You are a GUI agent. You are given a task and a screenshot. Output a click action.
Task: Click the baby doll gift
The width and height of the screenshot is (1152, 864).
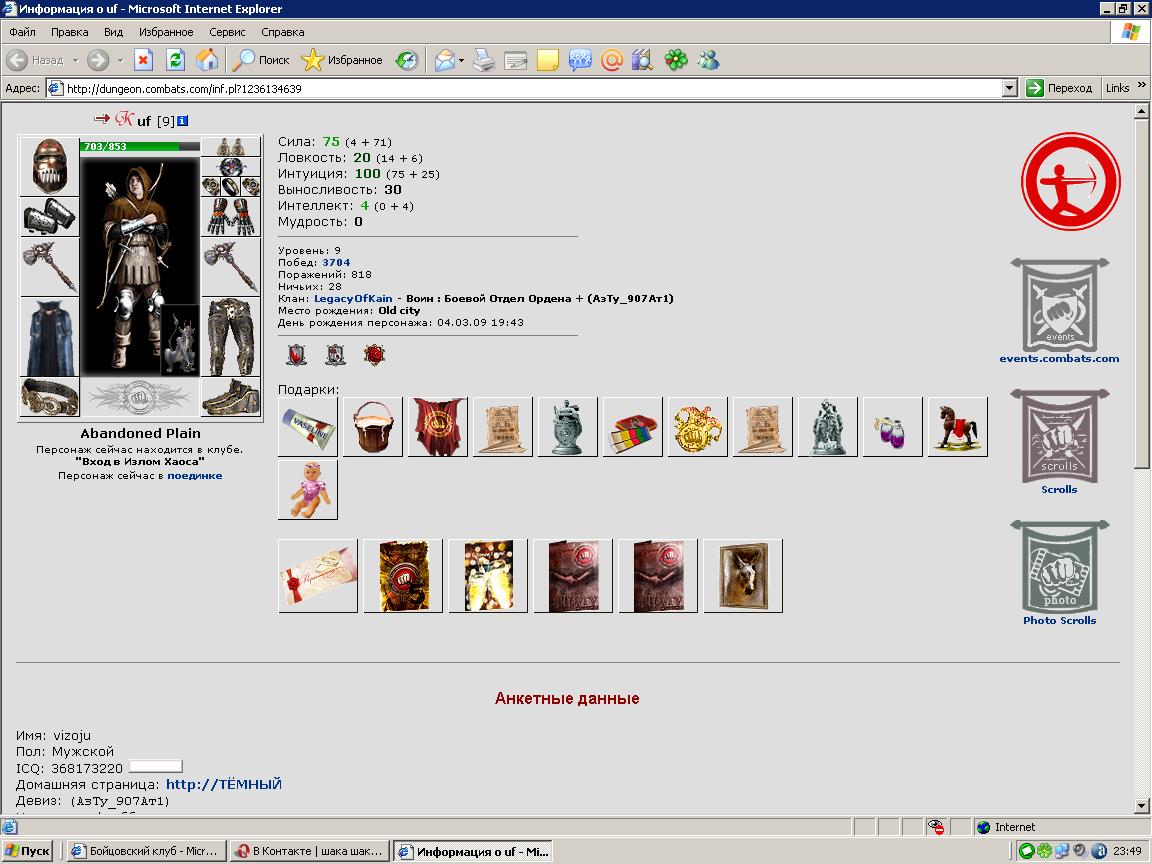(308, 490)
